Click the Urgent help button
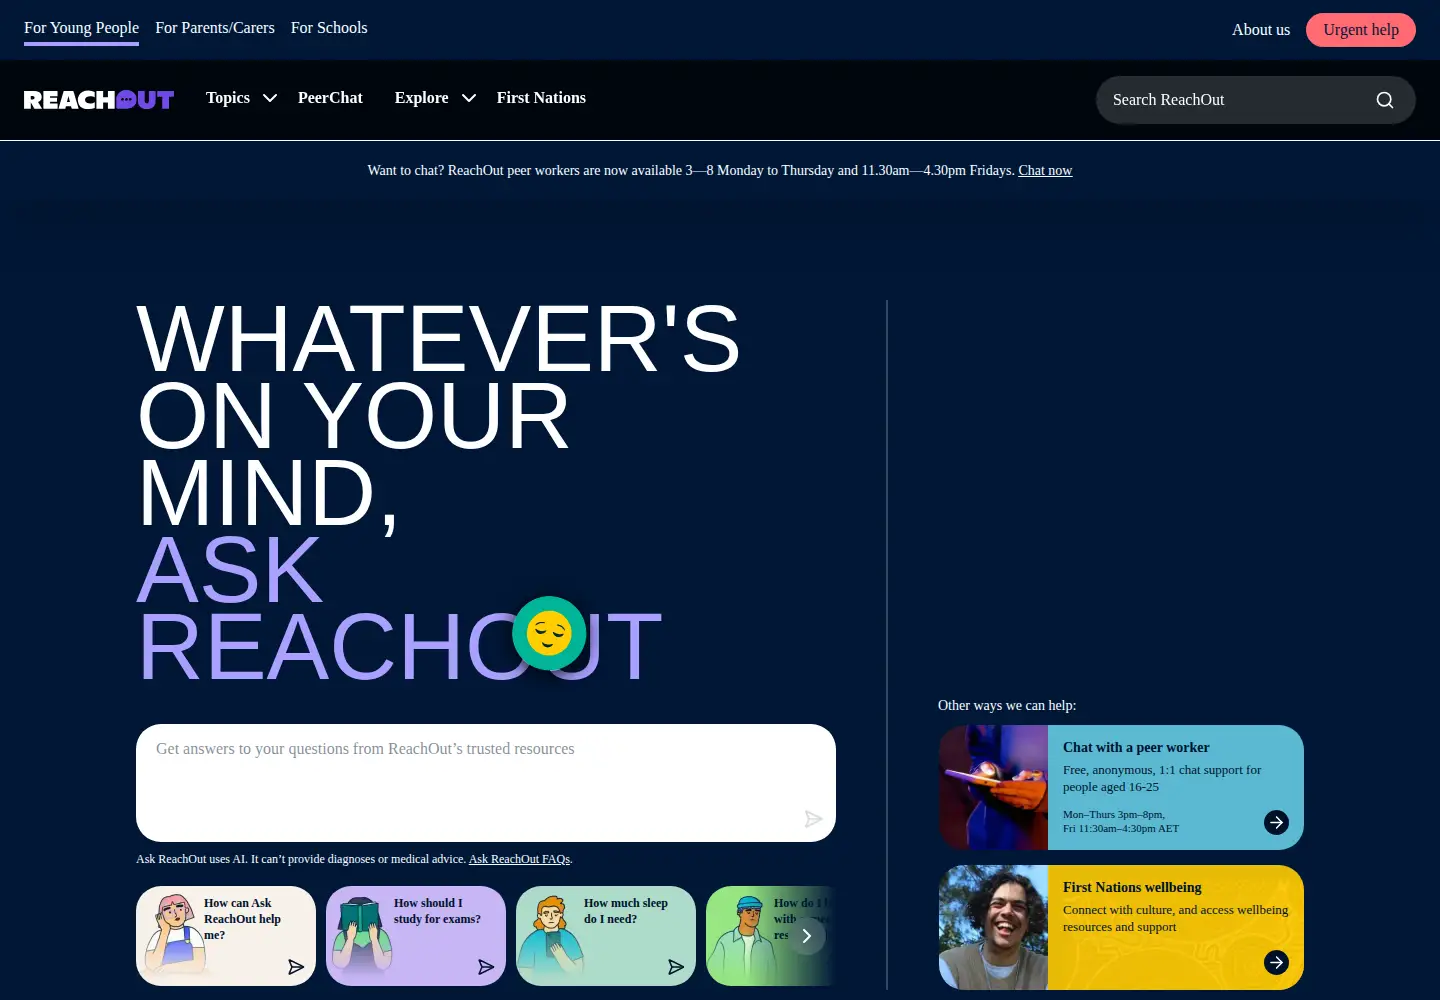1440x1000 pixels. 1361,30
